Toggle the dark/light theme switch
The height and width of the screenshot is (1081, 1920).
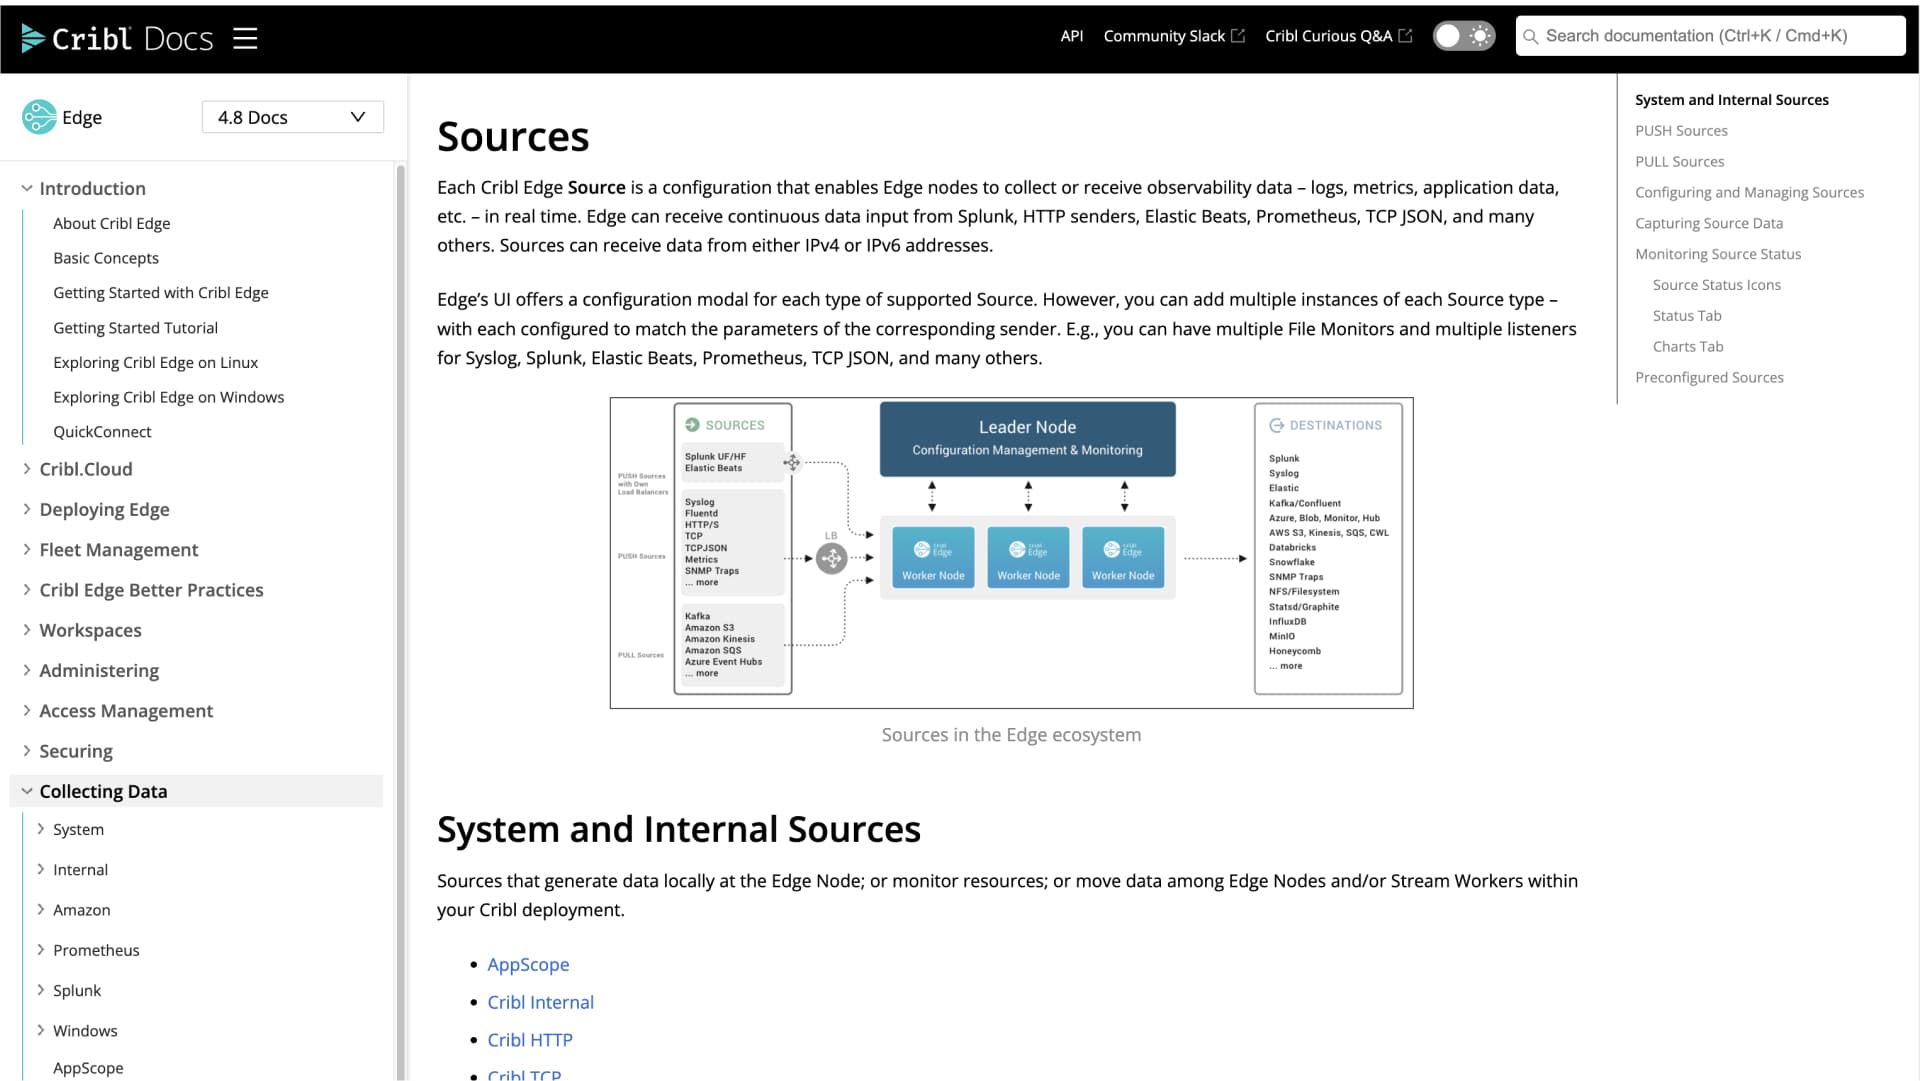click(1464, 36)
